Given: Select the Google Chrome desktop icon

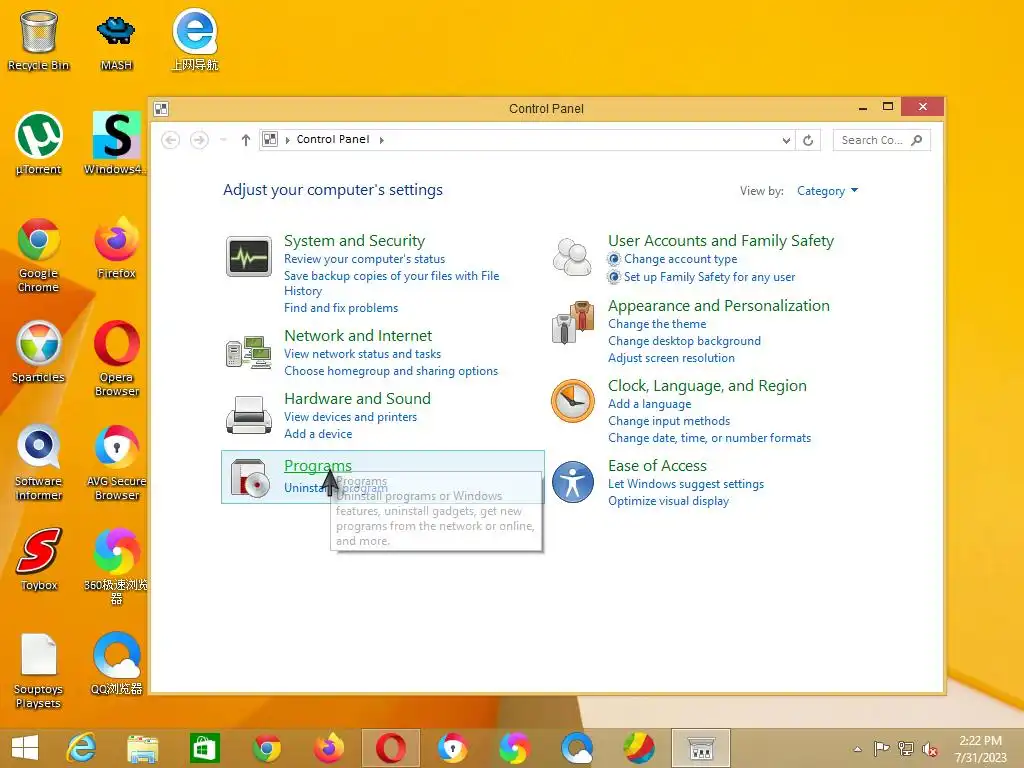Looking at the screenshot, I should (x=39, y=255).
